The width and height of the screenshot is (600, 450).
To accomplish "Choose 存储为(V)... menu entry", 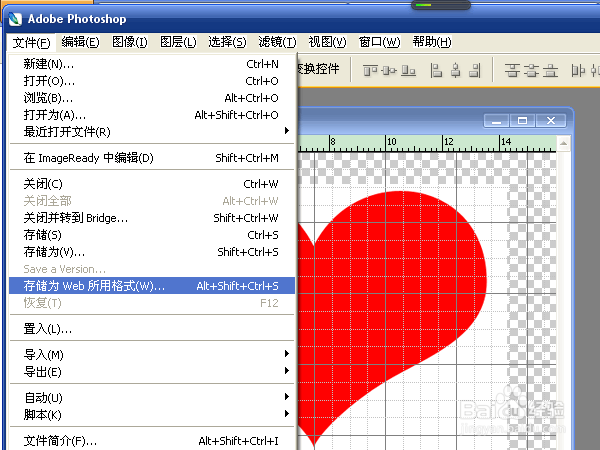I will 152,252.
